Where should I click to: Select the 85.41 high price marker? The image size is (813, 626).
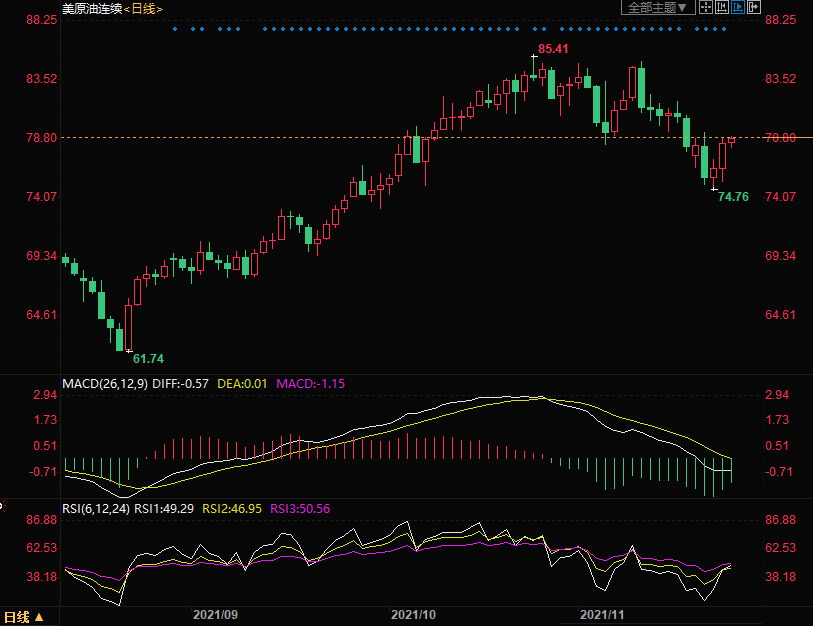pyautogui.click(x=553, y=49)
